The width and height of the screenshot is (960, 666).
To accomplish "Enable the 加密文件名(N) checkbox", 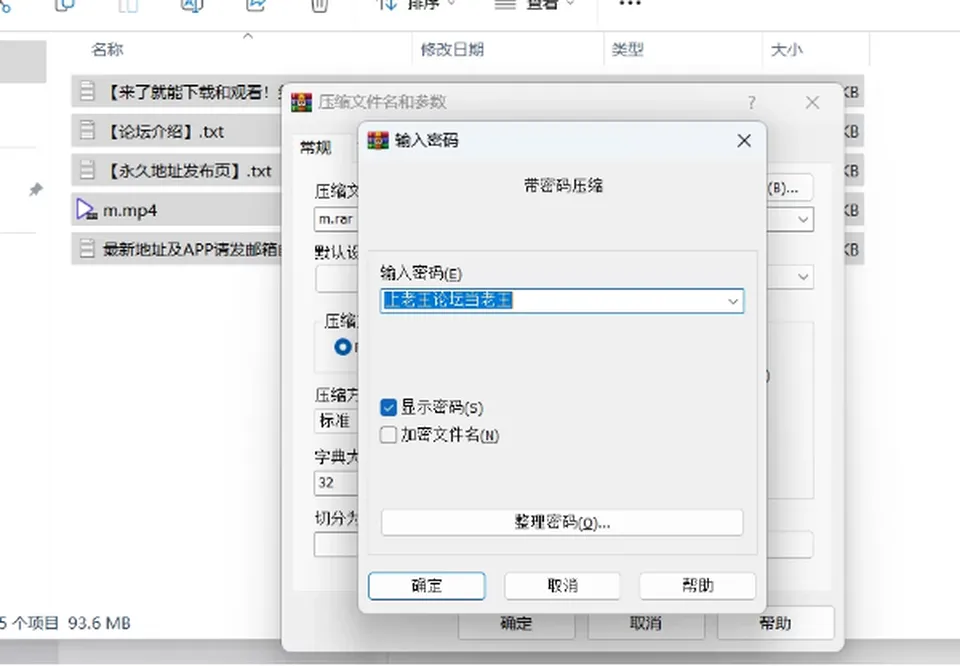I will click(388, 435).
